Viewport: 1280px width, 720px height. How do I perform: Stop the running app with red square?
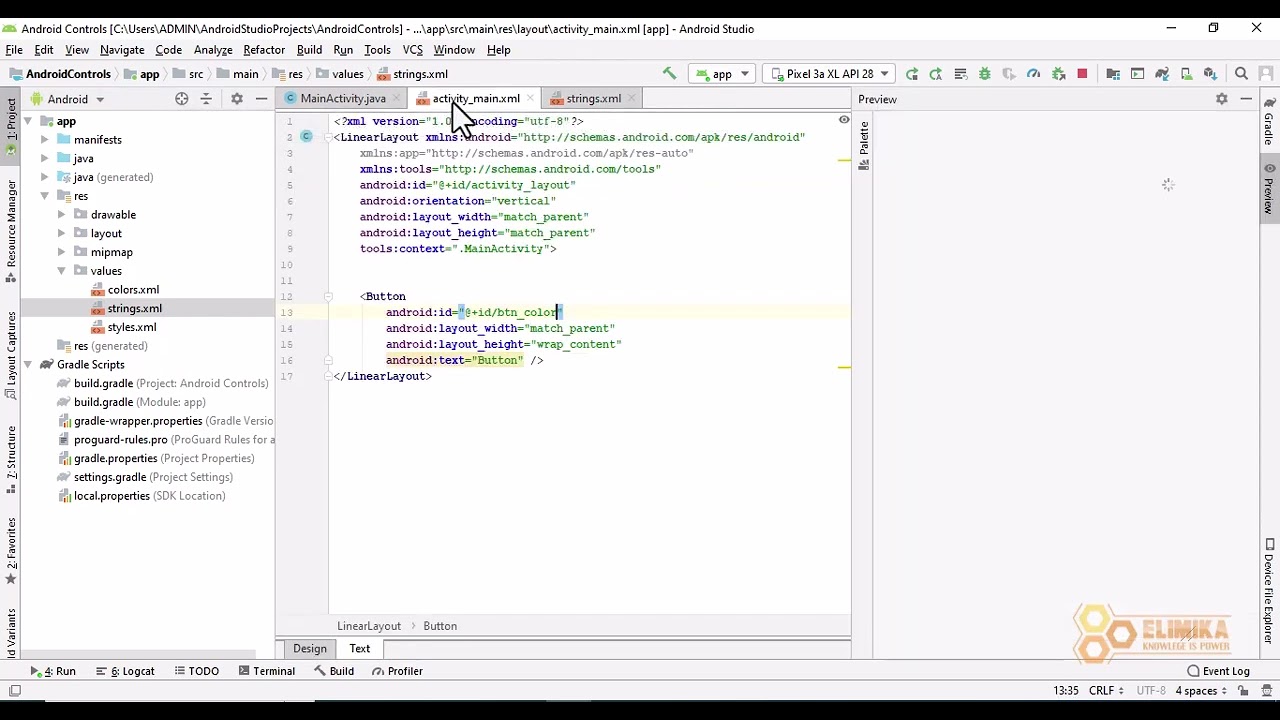click(1082, 73)
